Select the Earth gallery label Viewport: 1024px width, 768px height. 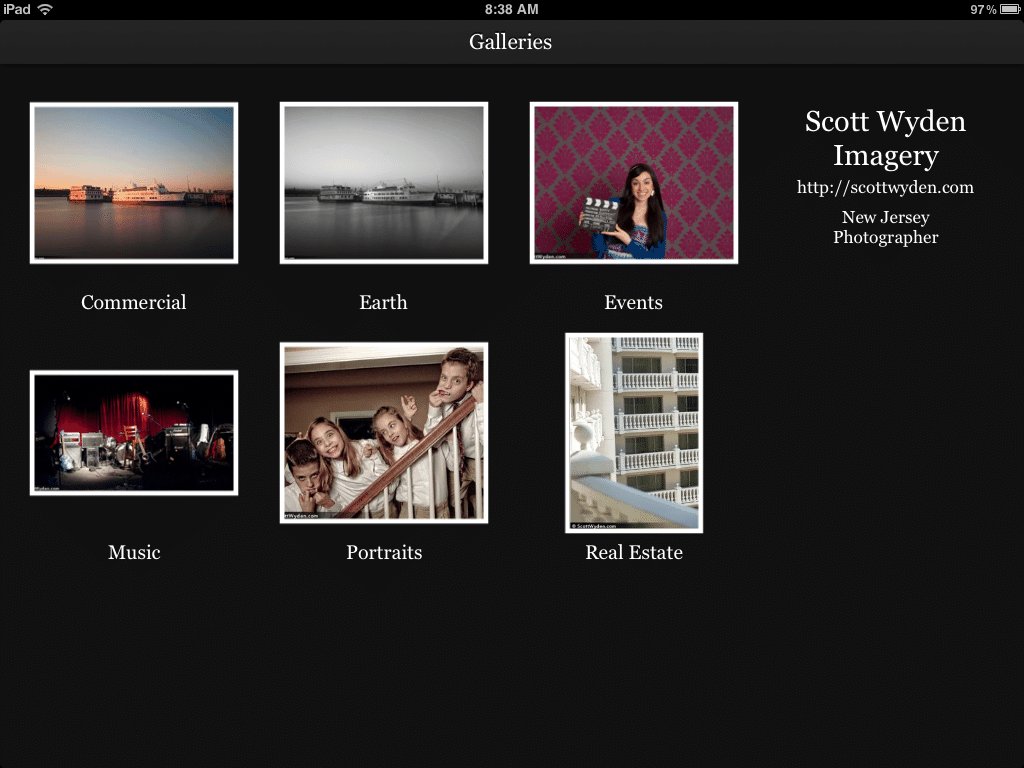click(384, 302)
